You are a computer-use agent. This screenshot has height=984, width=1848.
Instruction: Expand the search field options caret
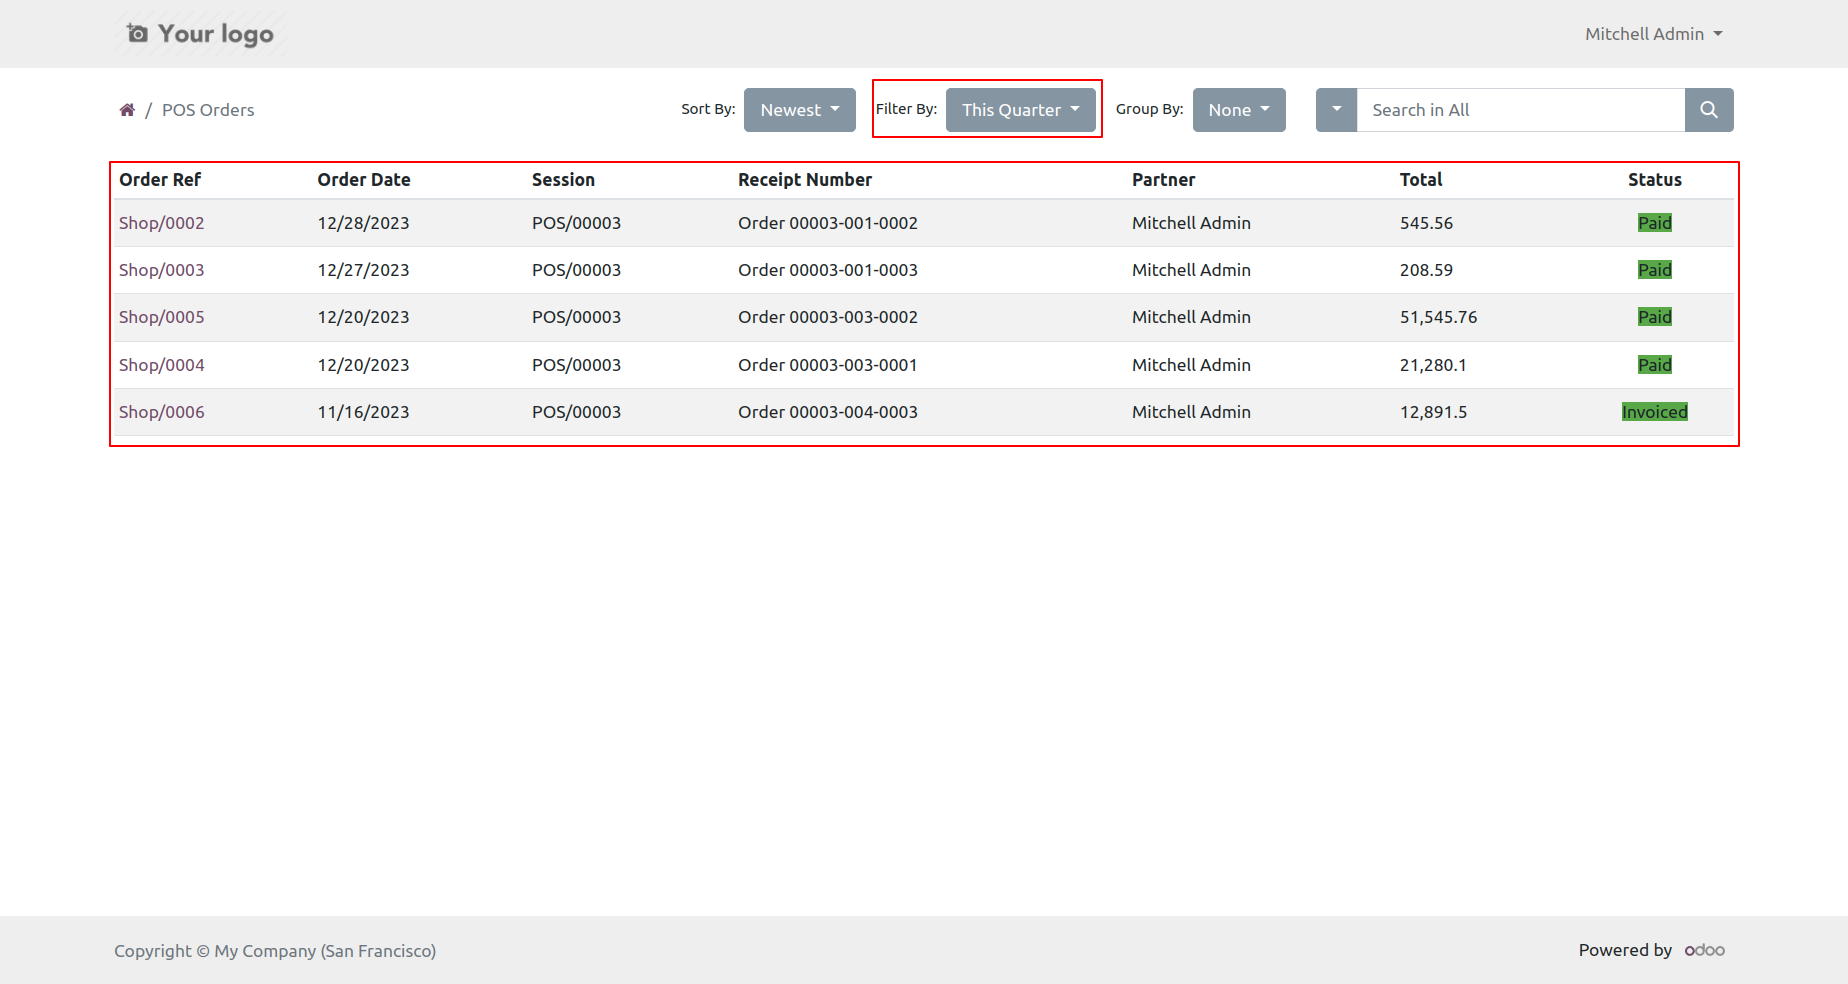pyautogui.click(x=1336, y=110)
